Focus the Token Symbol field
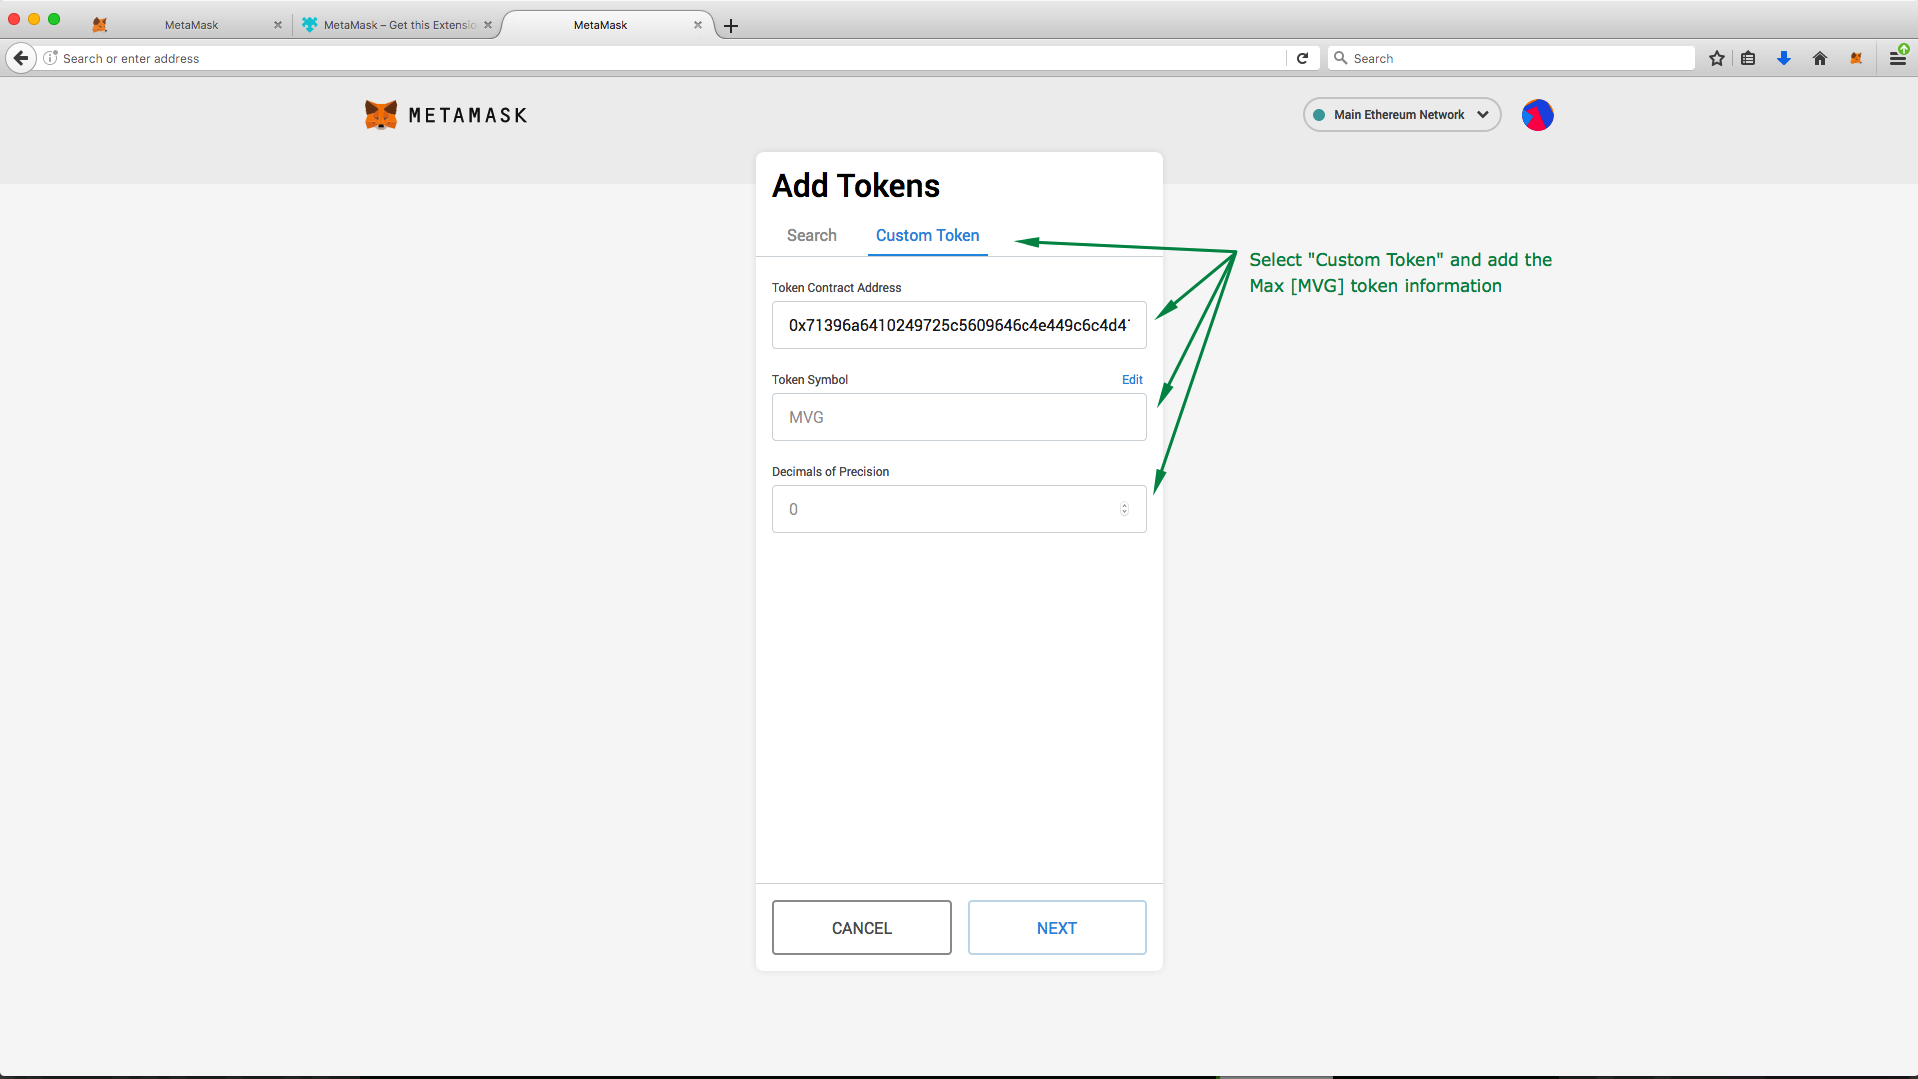 (959, 417)
